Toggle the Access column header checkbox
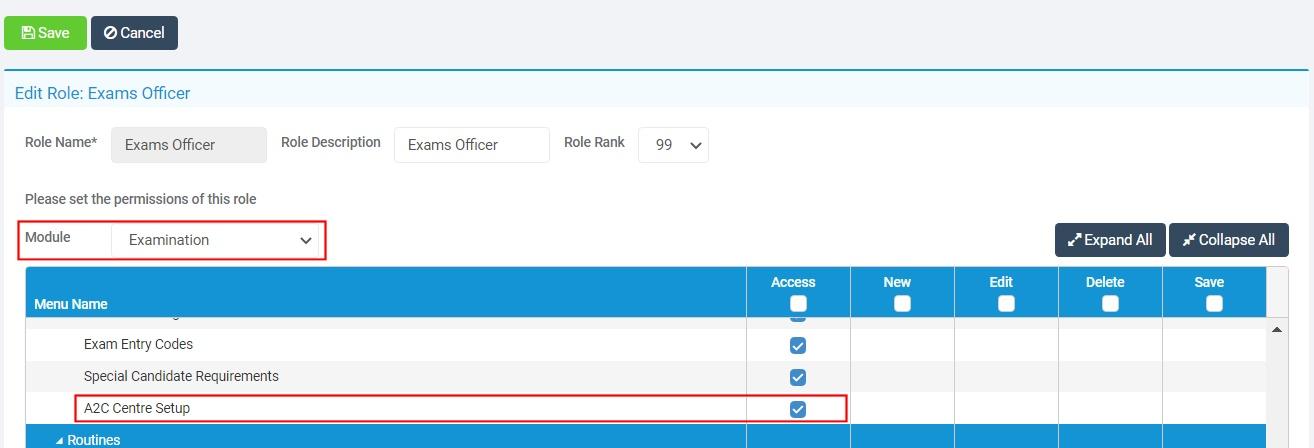The height and width of the screenshot is (448, 1314). tap(798, 304)
